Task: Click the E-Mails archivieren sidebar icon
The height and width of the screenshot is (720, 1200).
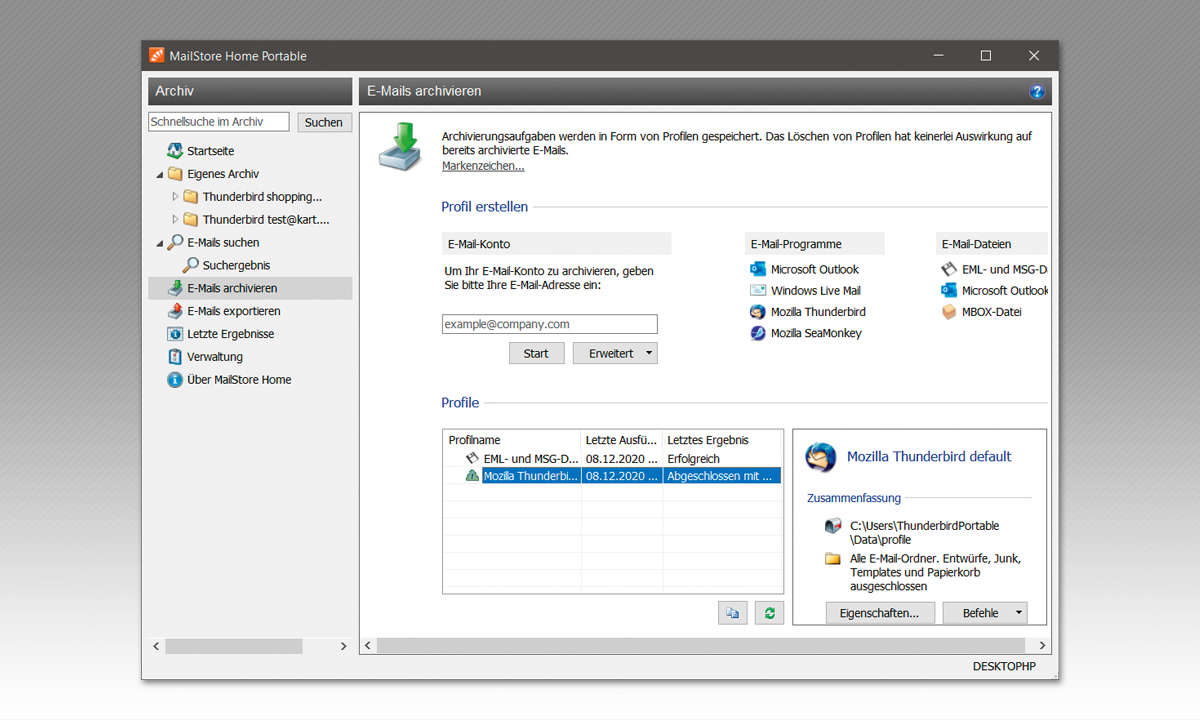Action: [x=175, y=289]
